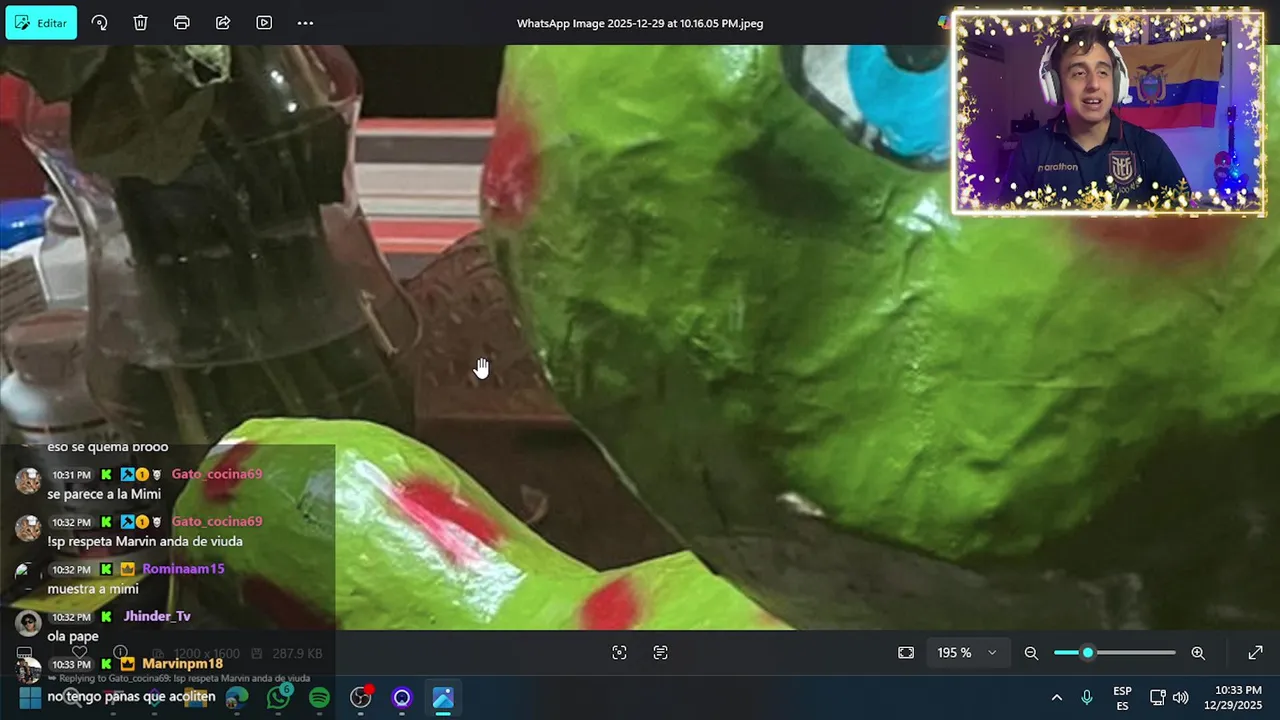Switch the ESP ES input language
The height and width of the screenshot is (720, 1280).
[1122, 698]
